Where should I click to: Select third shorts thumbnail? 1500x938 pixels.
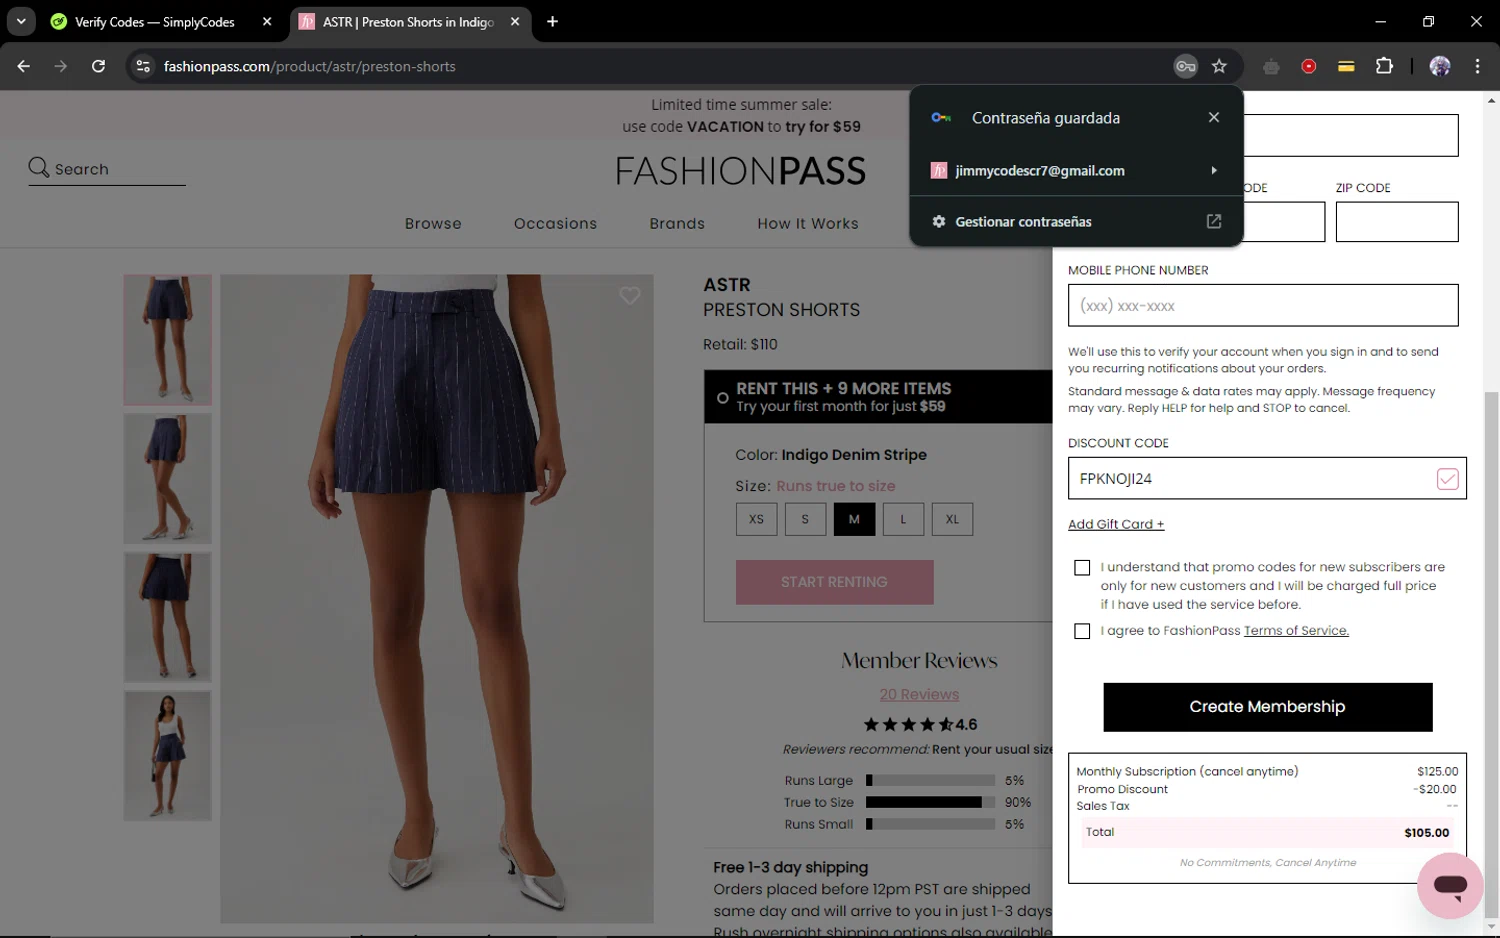(x=167, y=617)
